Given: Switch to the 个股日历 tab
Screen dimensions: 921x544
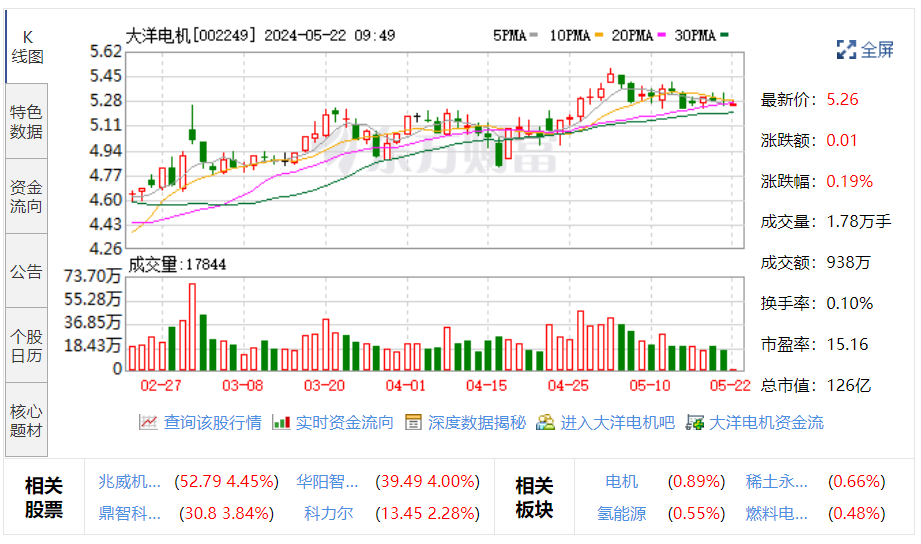Looking at the screenshot, I should [26, 345].
